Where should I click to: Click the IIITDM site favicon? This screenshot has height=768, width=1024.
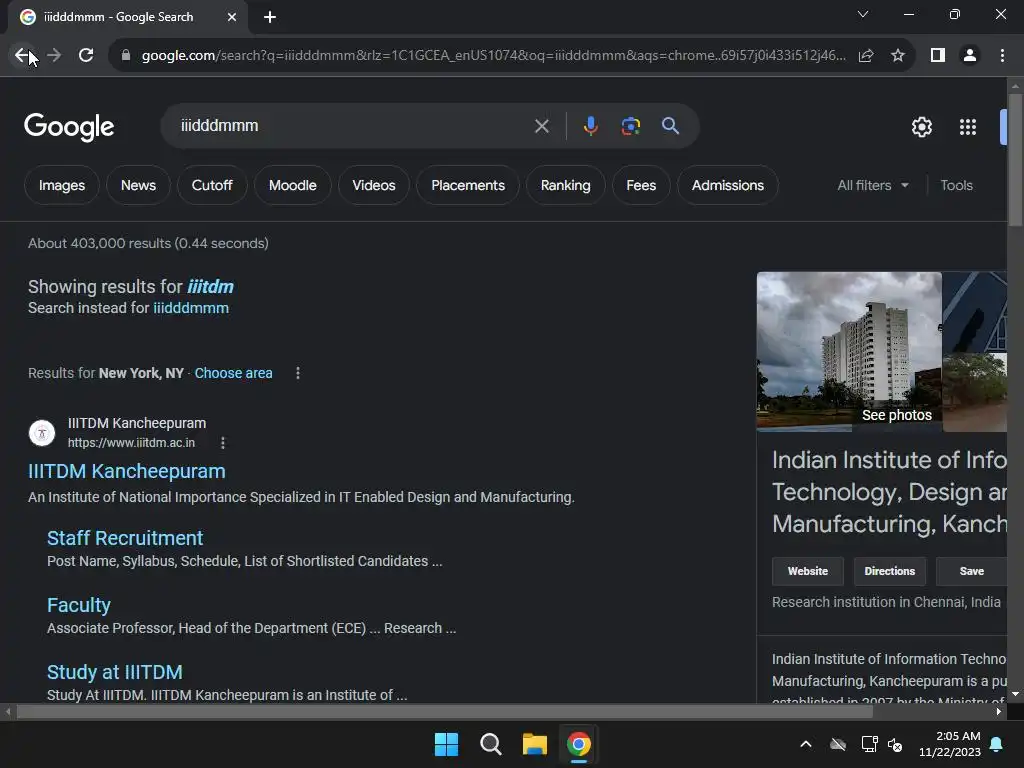(42, 433)
